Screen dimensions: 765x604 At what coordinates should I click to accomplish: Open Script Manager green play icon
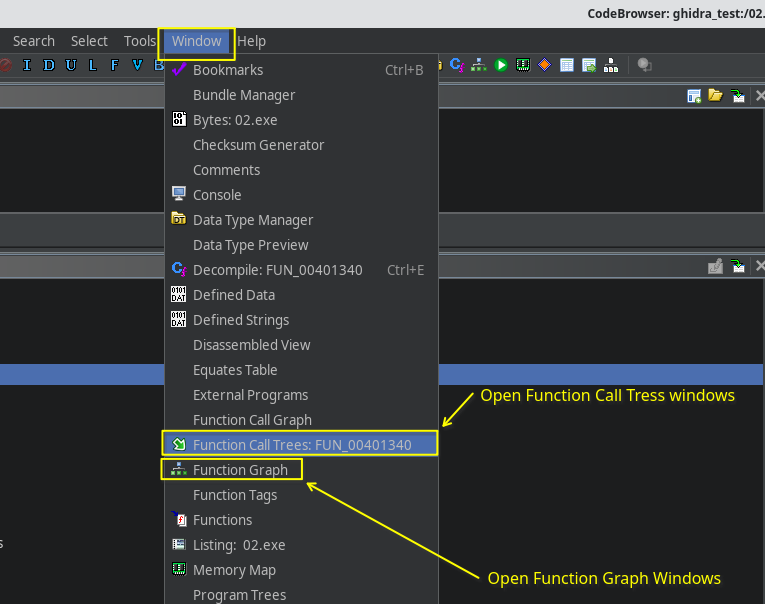[501, 65]
